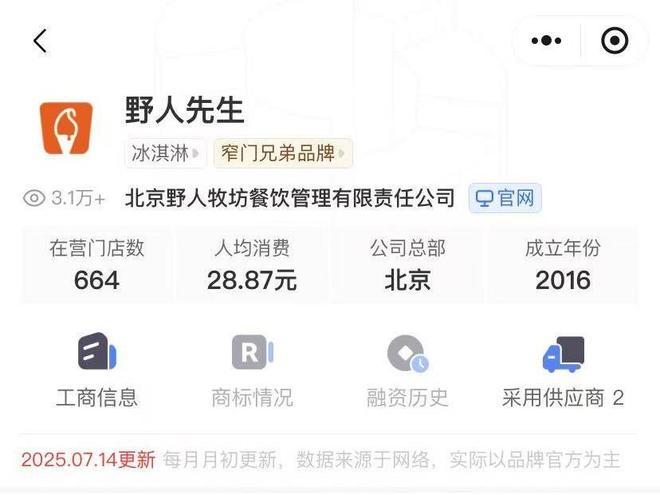Tap the 2025.07.14更新 date notice
Screen dimensions: 660x495
88,460
